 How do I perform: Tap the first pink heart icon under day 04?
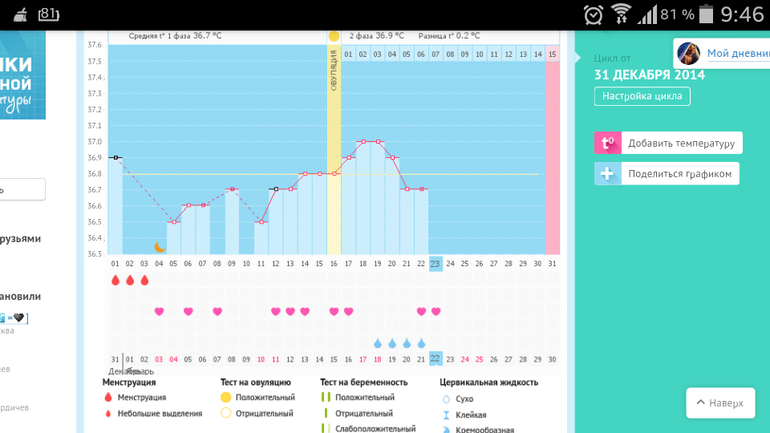pos(159,312)
